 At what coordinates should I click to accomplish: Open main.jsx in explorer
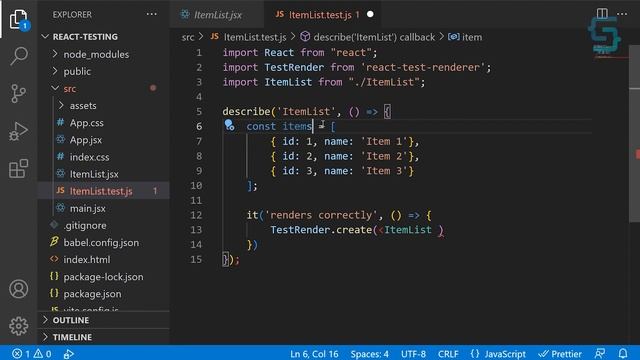pyautogui.click(x=88, y=208)
